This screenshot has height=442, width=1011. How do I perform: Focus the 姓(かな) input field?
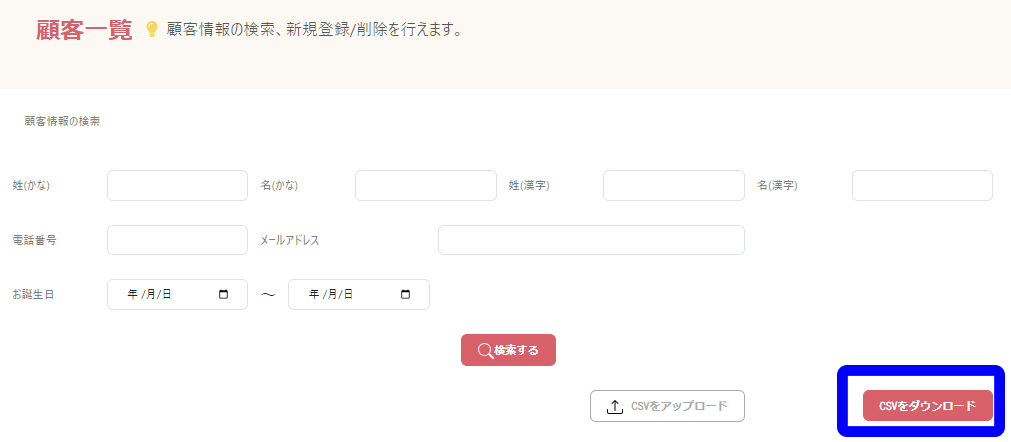pos(177,185)
